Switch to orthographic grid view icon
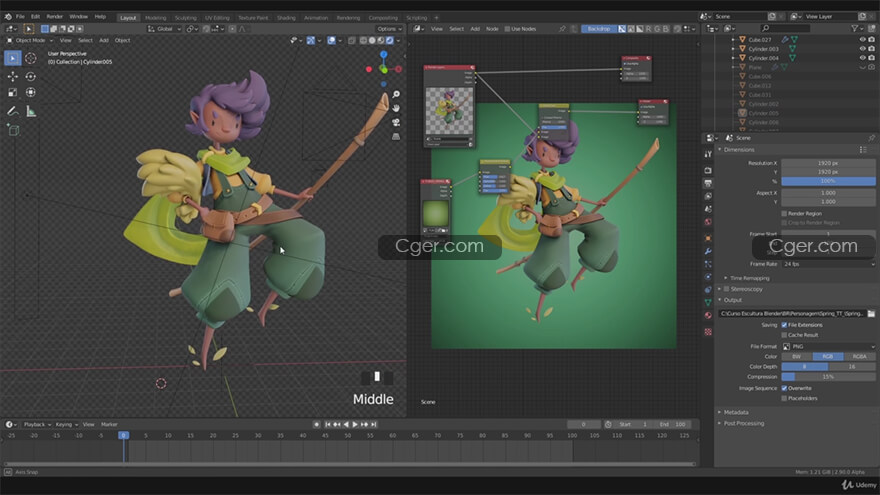The width and height of the screenshot is (880, 495). [x=396, y=136]
